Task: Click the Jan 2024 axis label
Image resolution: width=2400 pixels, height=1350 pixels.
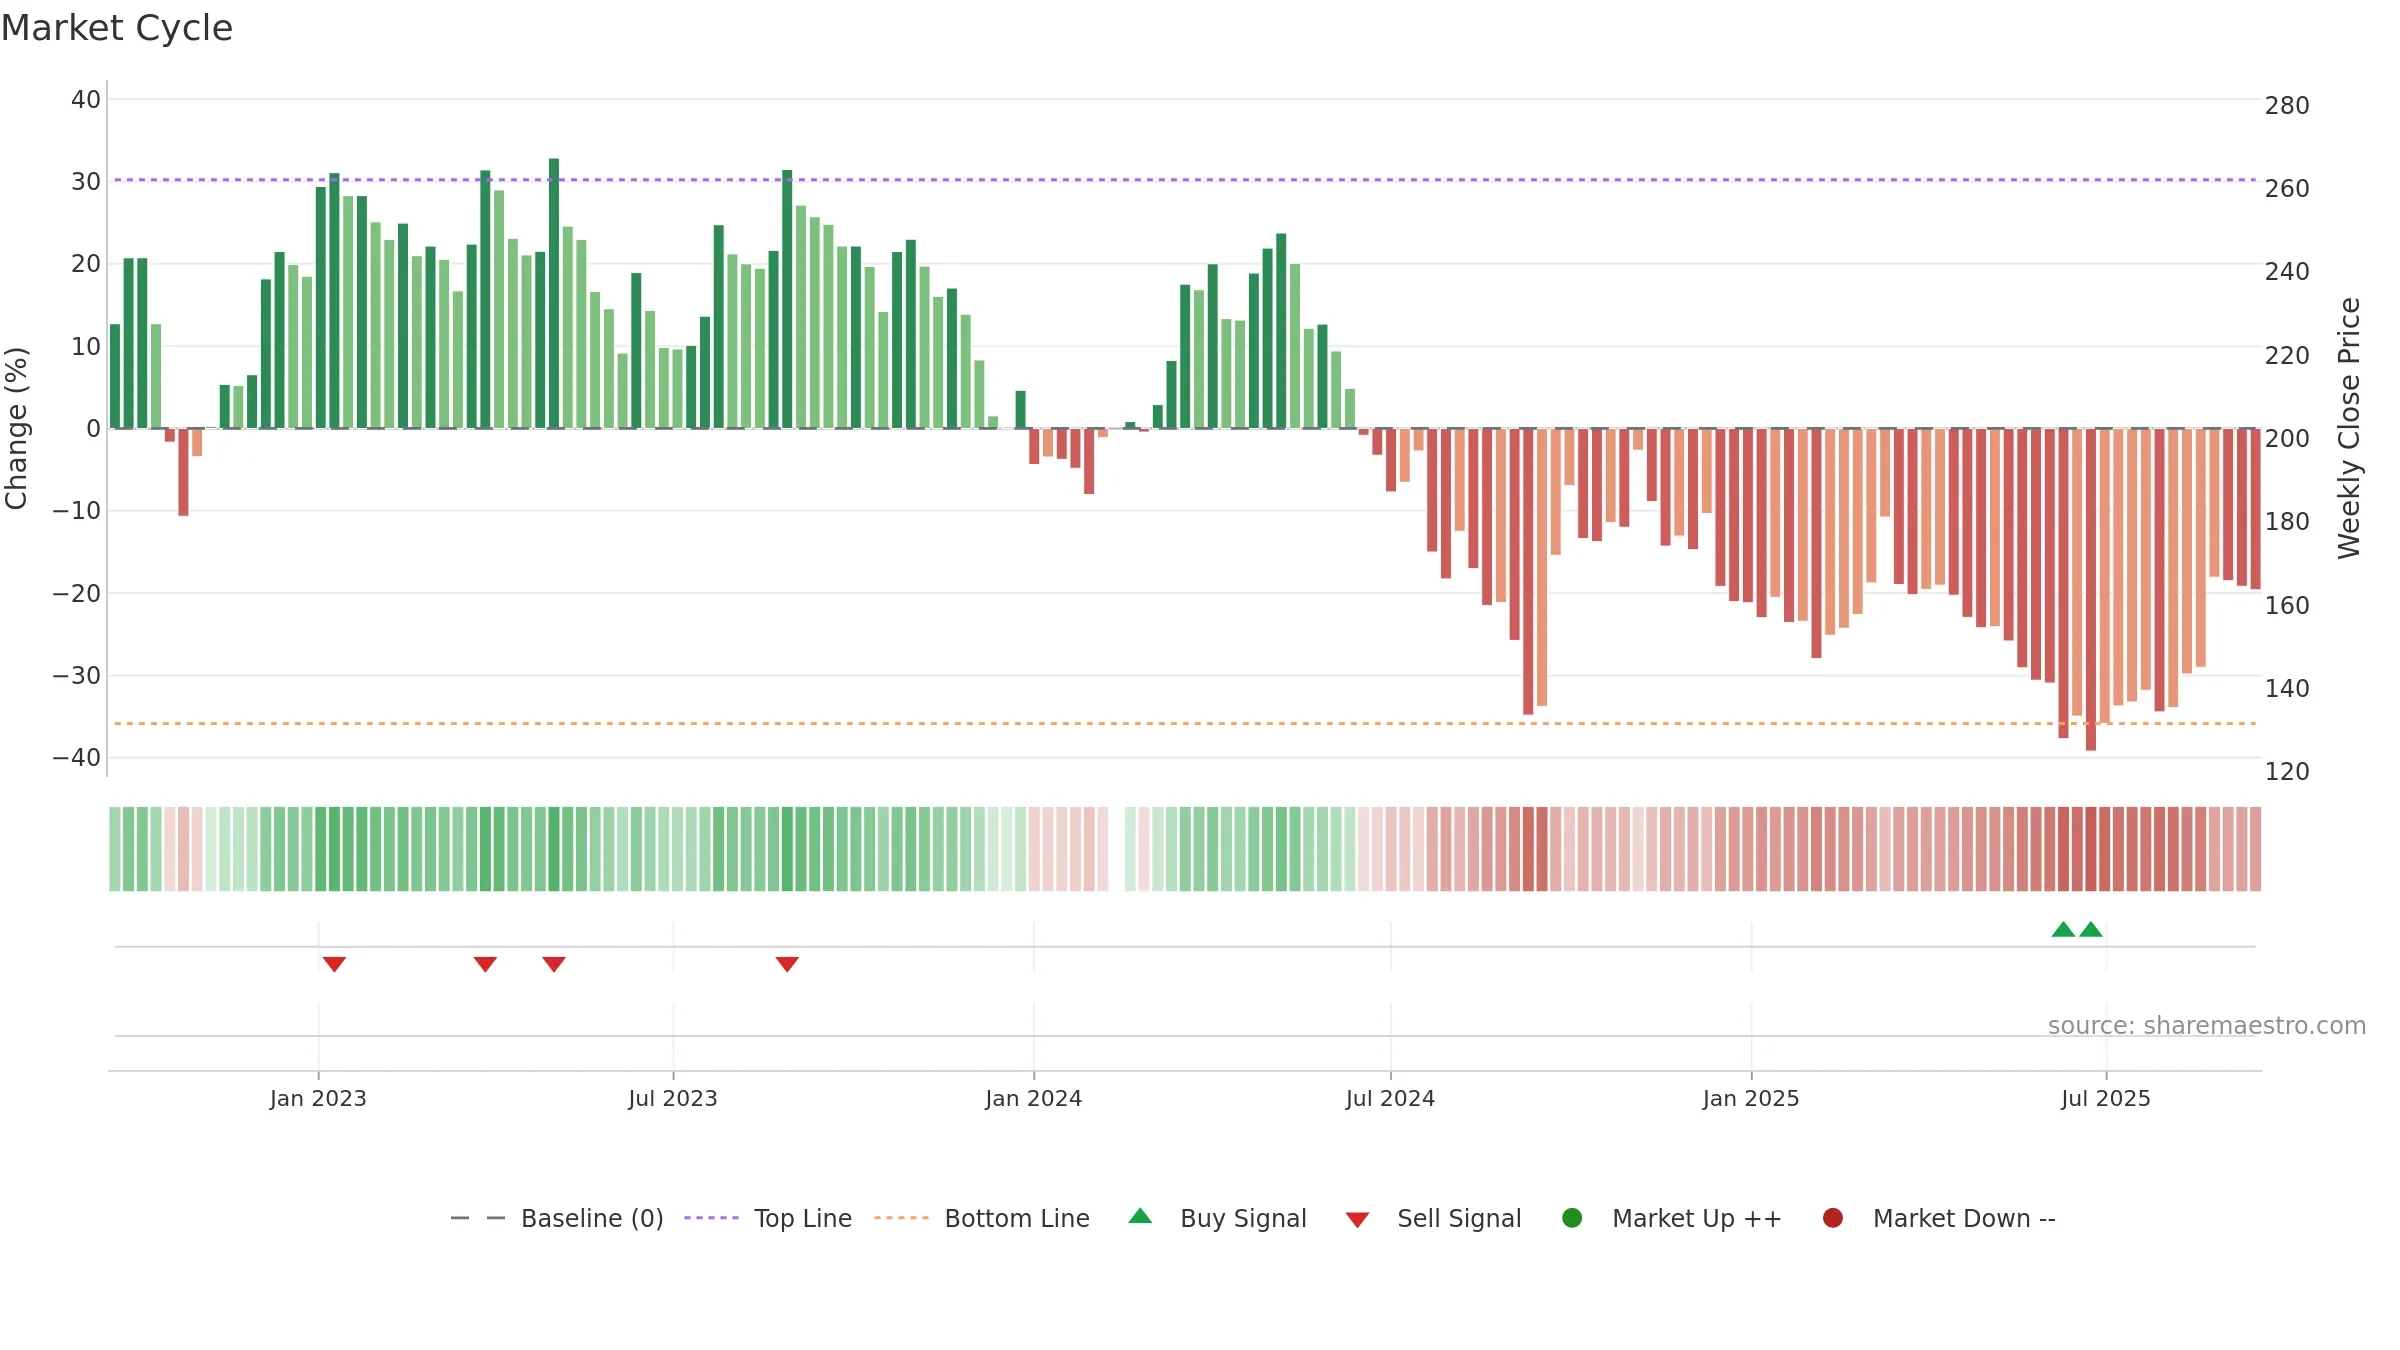Action: 1033,1099
